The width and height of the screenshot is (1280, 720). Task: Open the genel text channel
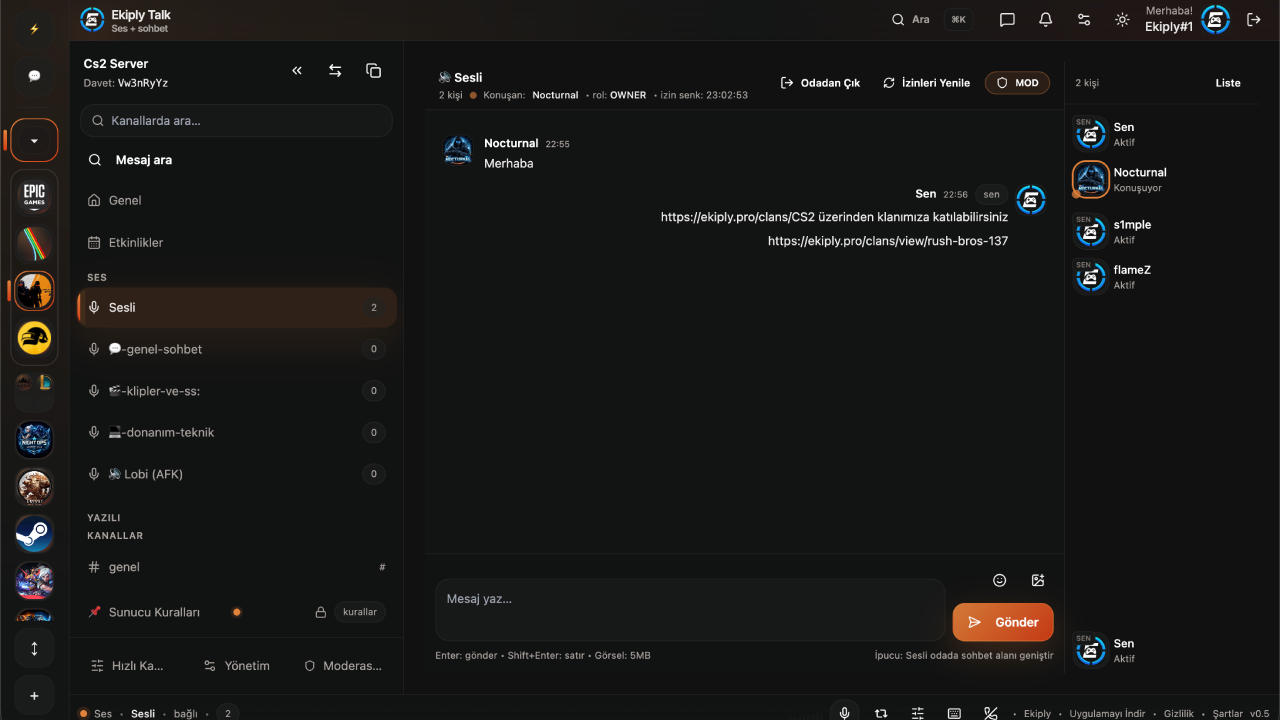tap(236, 567)
